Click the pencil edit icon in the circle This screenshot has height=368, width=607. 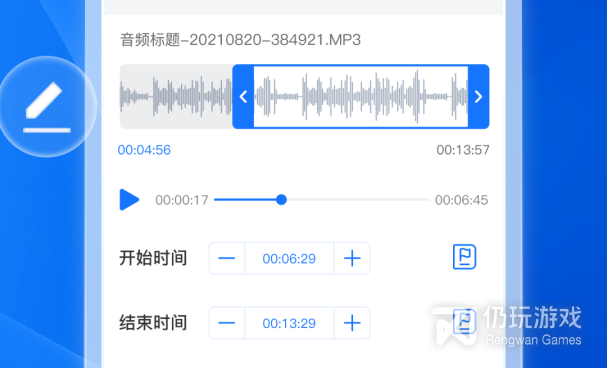click(47, 107)
